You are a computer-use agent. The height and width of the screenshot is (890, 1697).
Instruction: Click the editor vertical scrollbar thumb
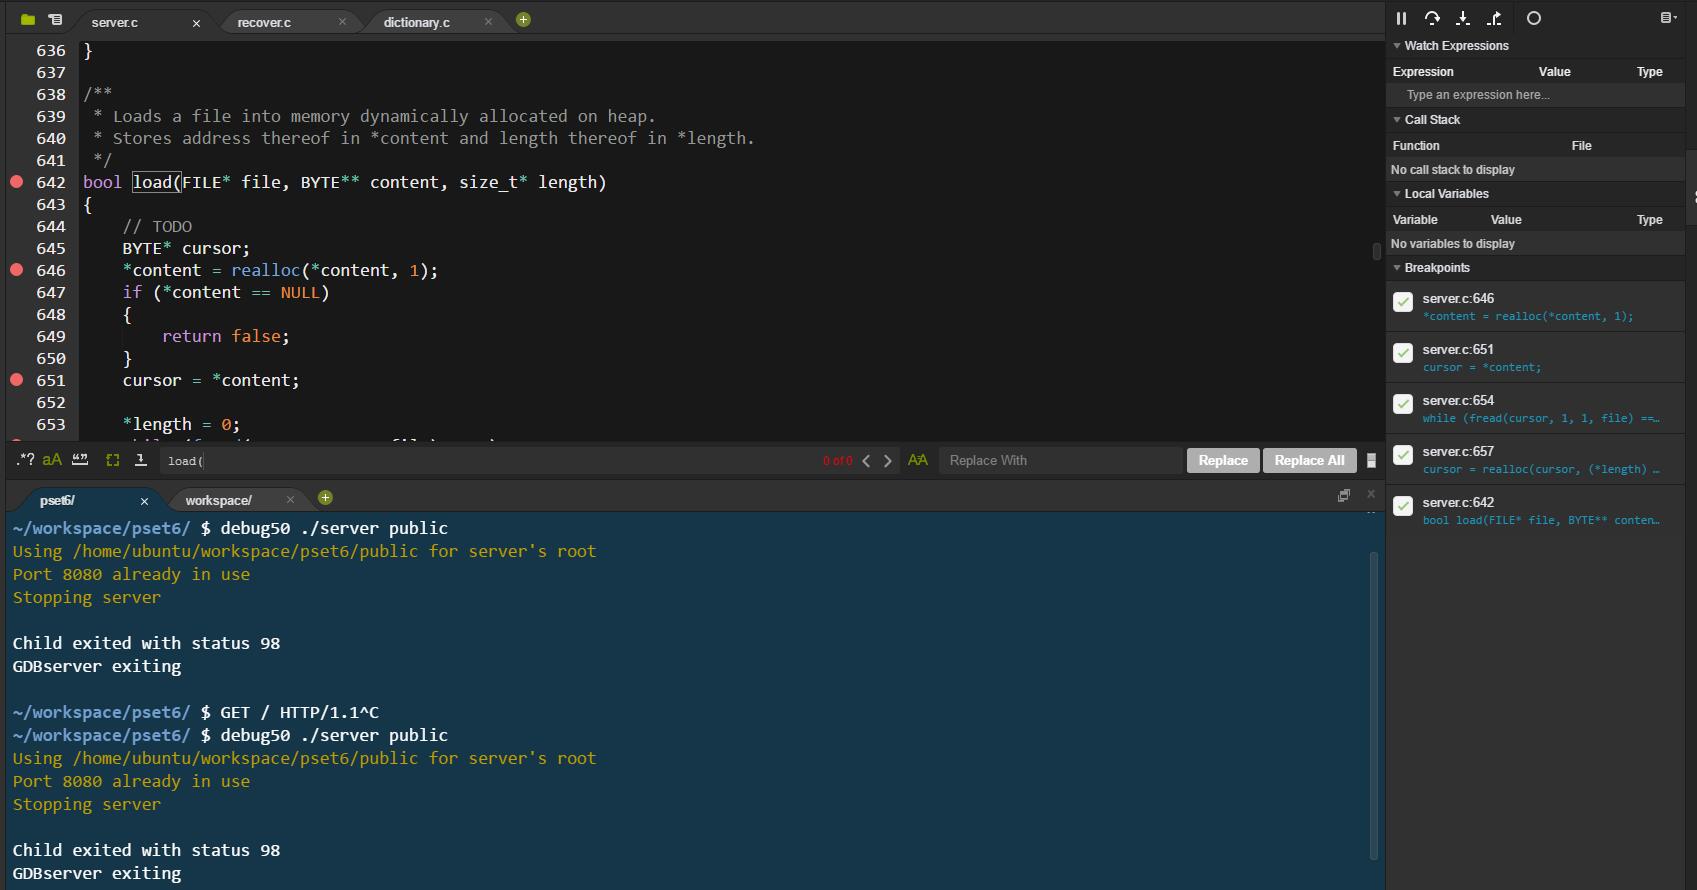click(x=1376, y=251)
